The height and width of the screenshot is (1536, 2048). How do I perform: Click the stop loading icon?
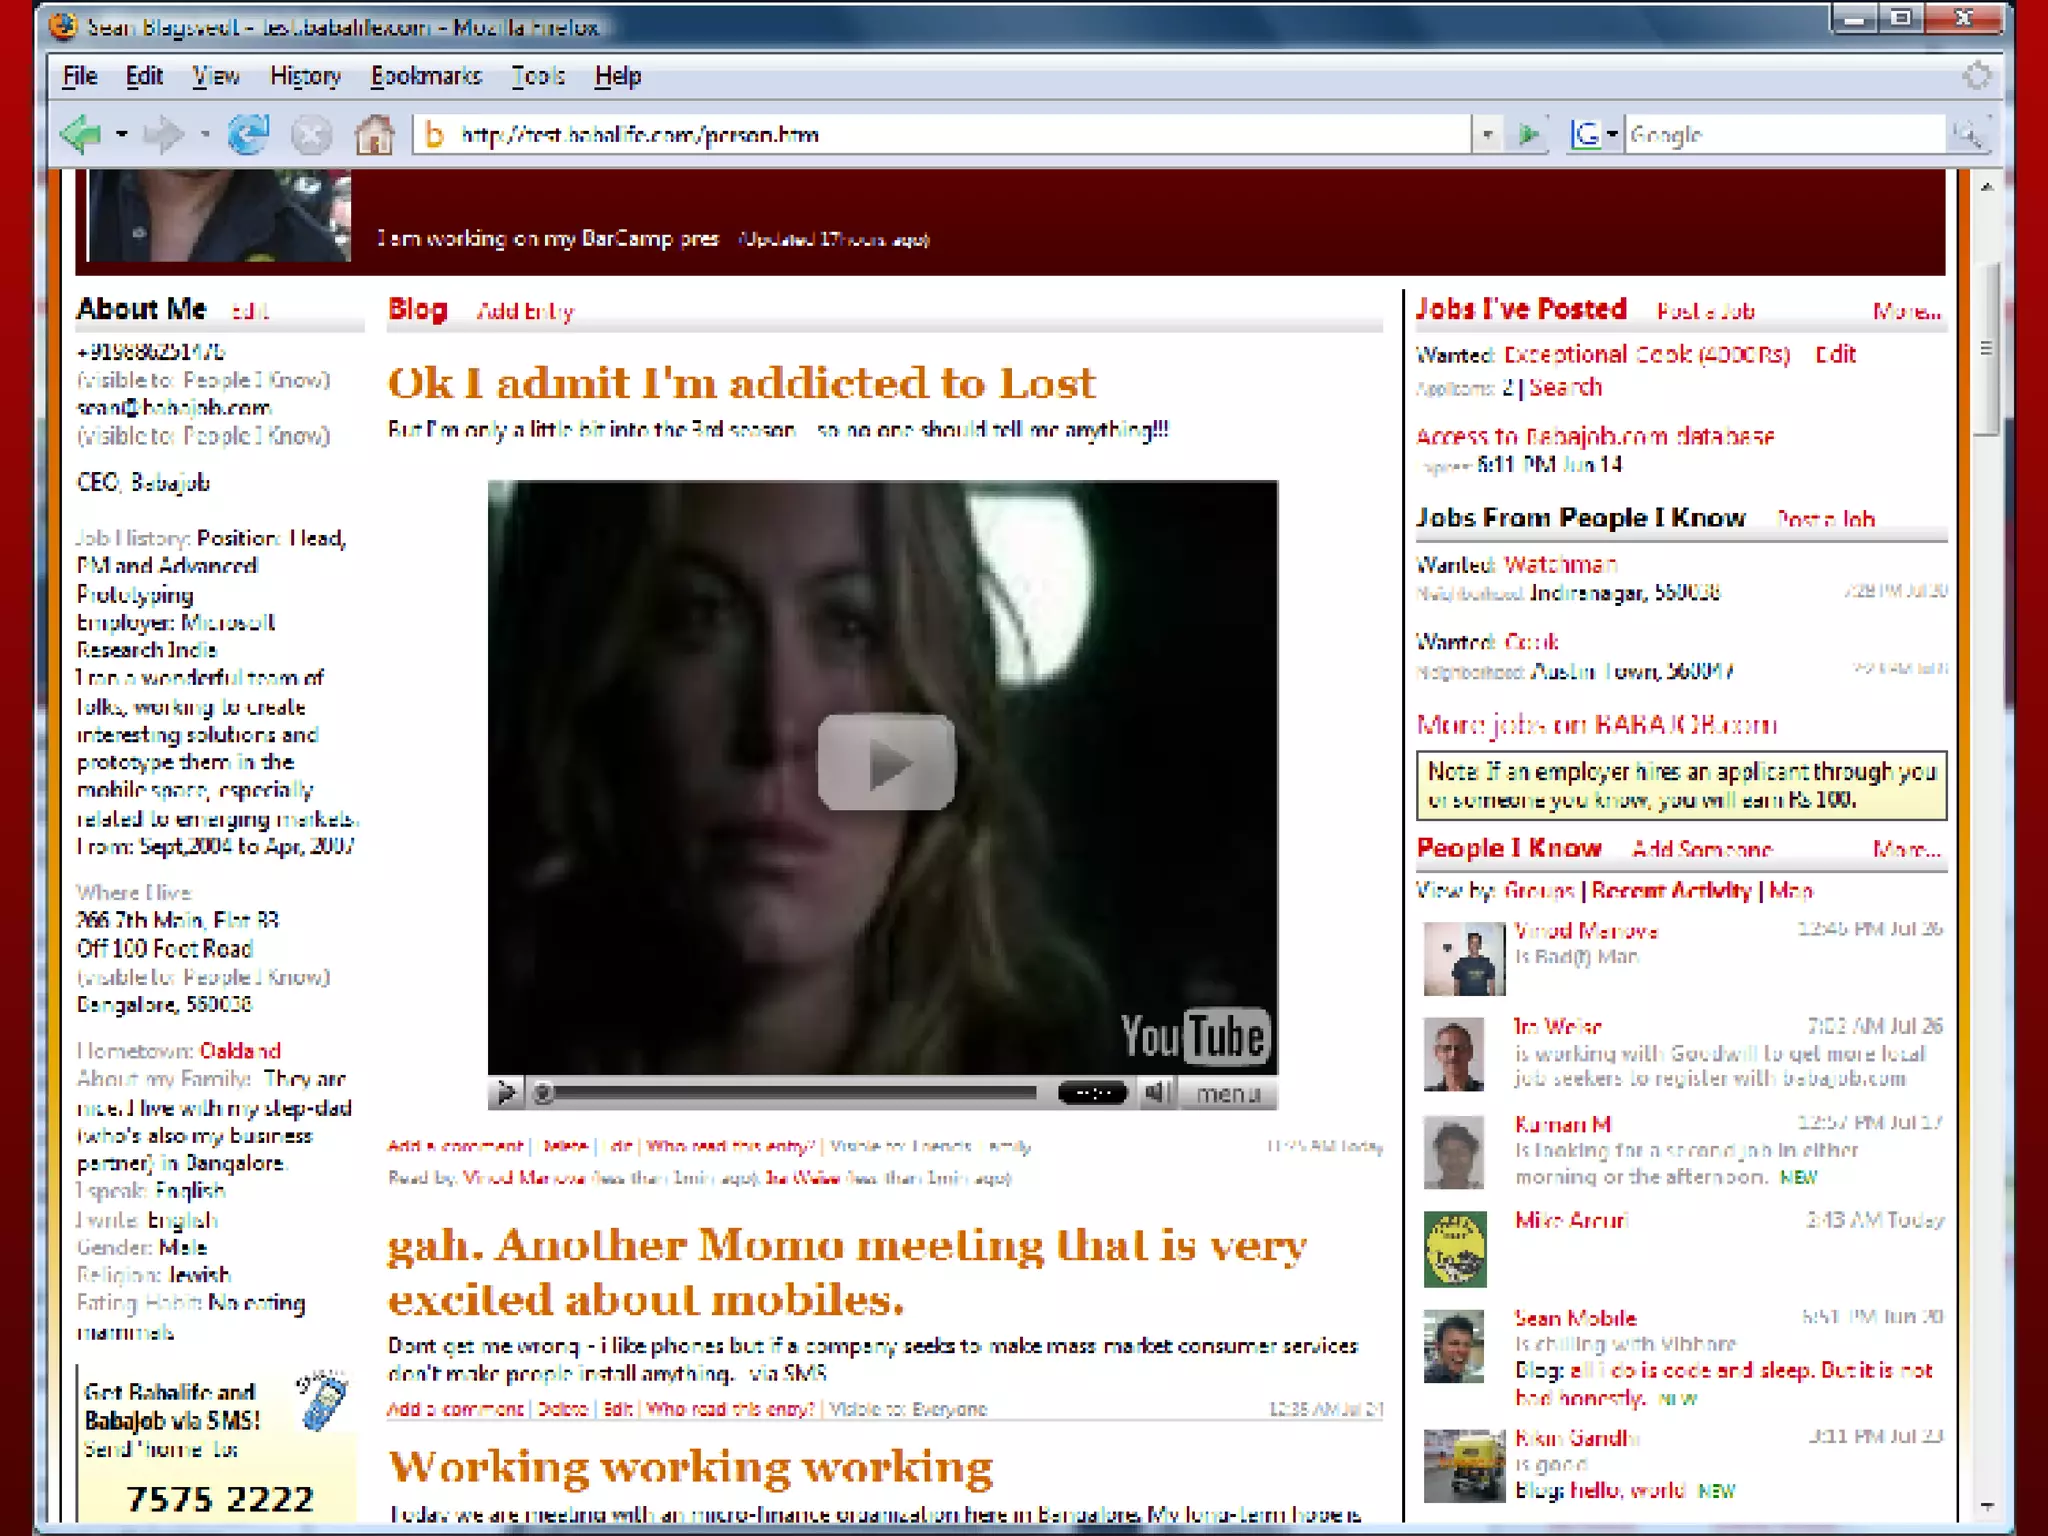click(311, 134)
